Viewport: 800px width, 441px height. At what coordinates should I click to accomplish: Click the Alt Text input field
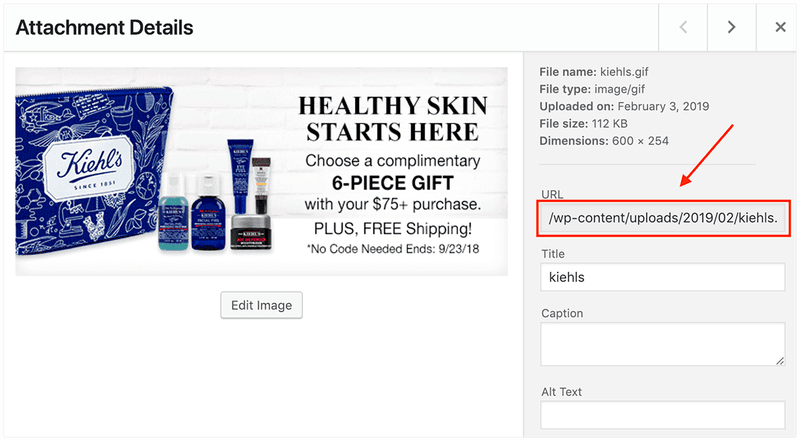(x=663, y=414)
